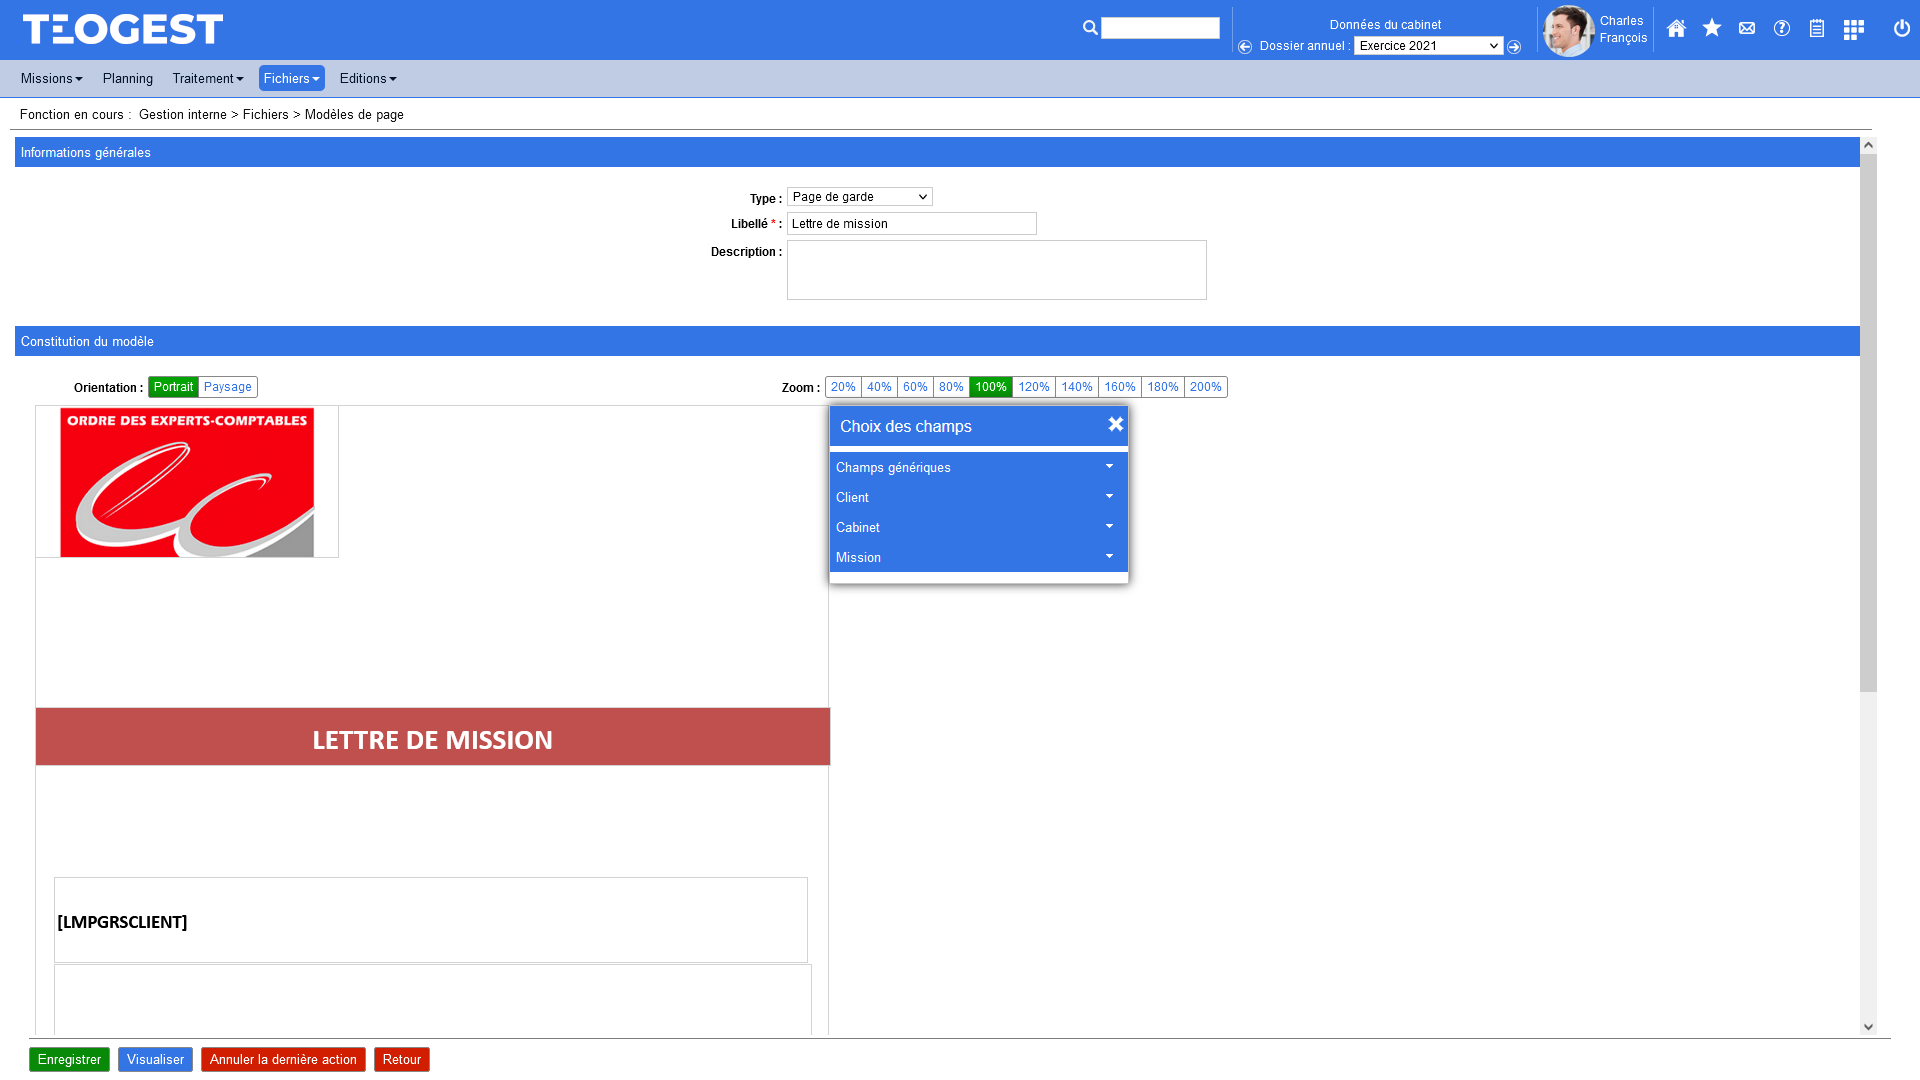
Task: Set zoom to 120%
Action: click(x=1033, y=387)
